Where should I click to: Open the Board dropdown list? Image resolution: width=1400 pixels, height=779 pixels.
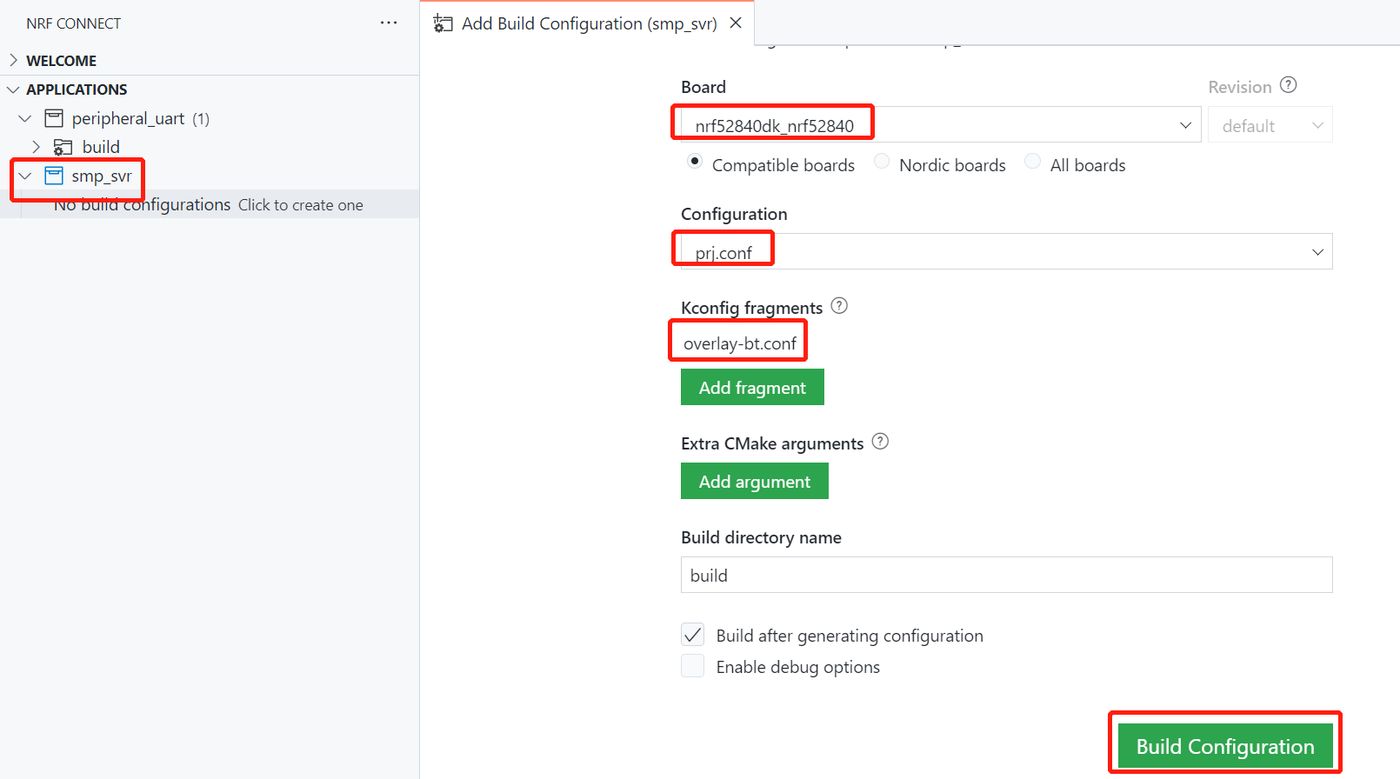1185,126
